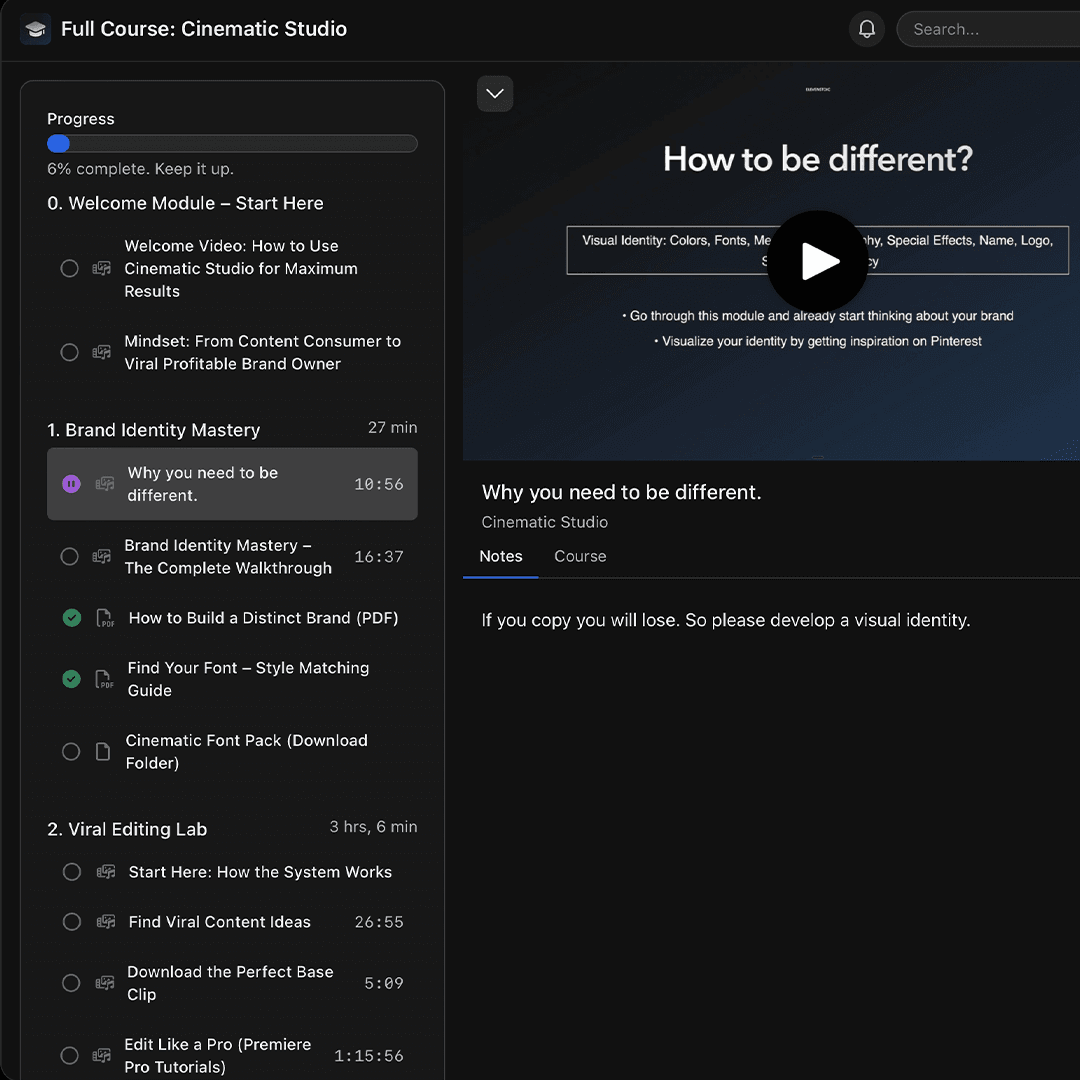Click the video icon next to Find Viral Content Ideas
The height and width of the screenshot is (1080, 1080).
pyautogui.click(x=105, y=921)
